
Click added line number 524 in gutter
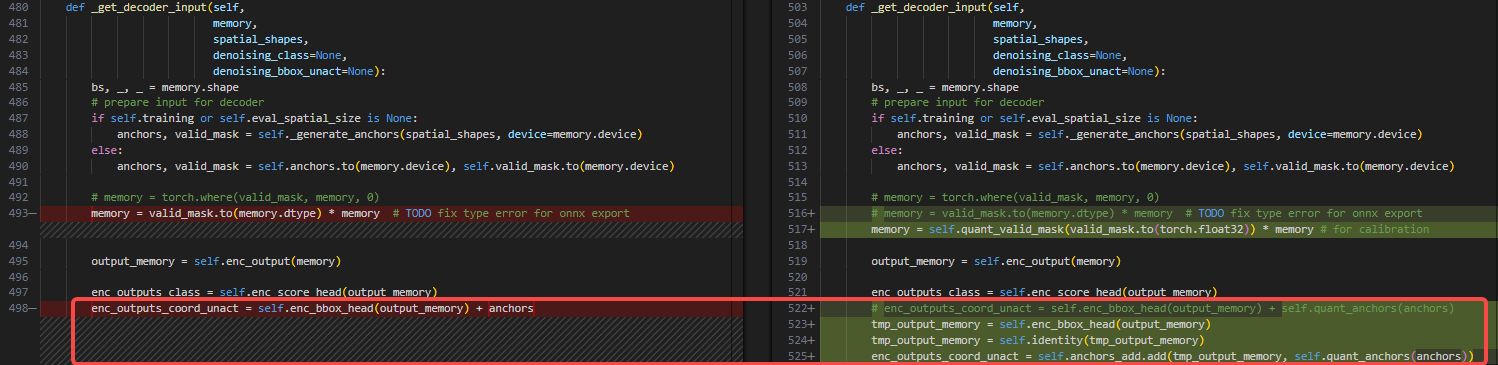tap(797, 340)
